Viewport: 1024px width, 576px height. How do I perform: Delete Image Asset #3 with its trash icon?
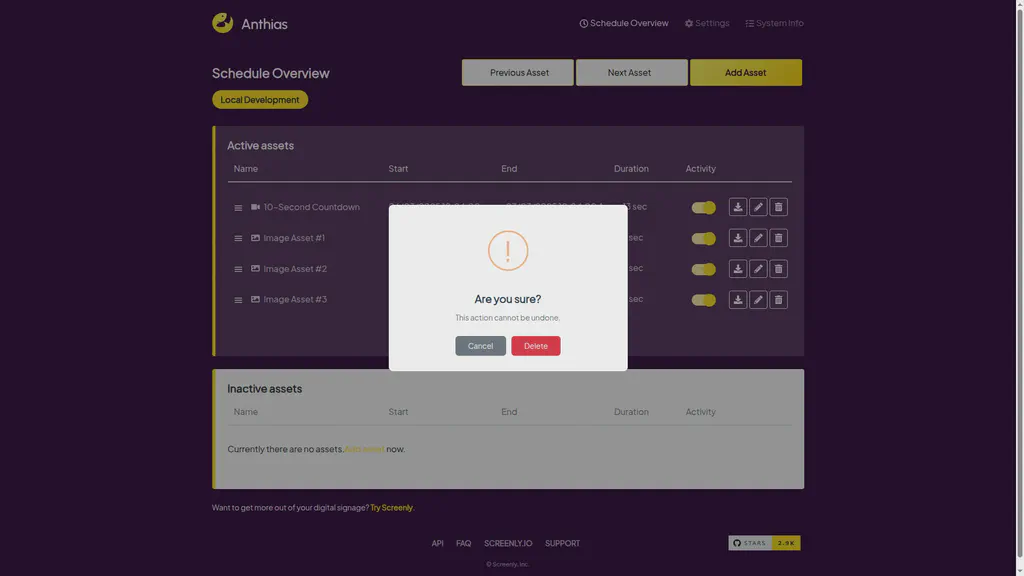778,299
